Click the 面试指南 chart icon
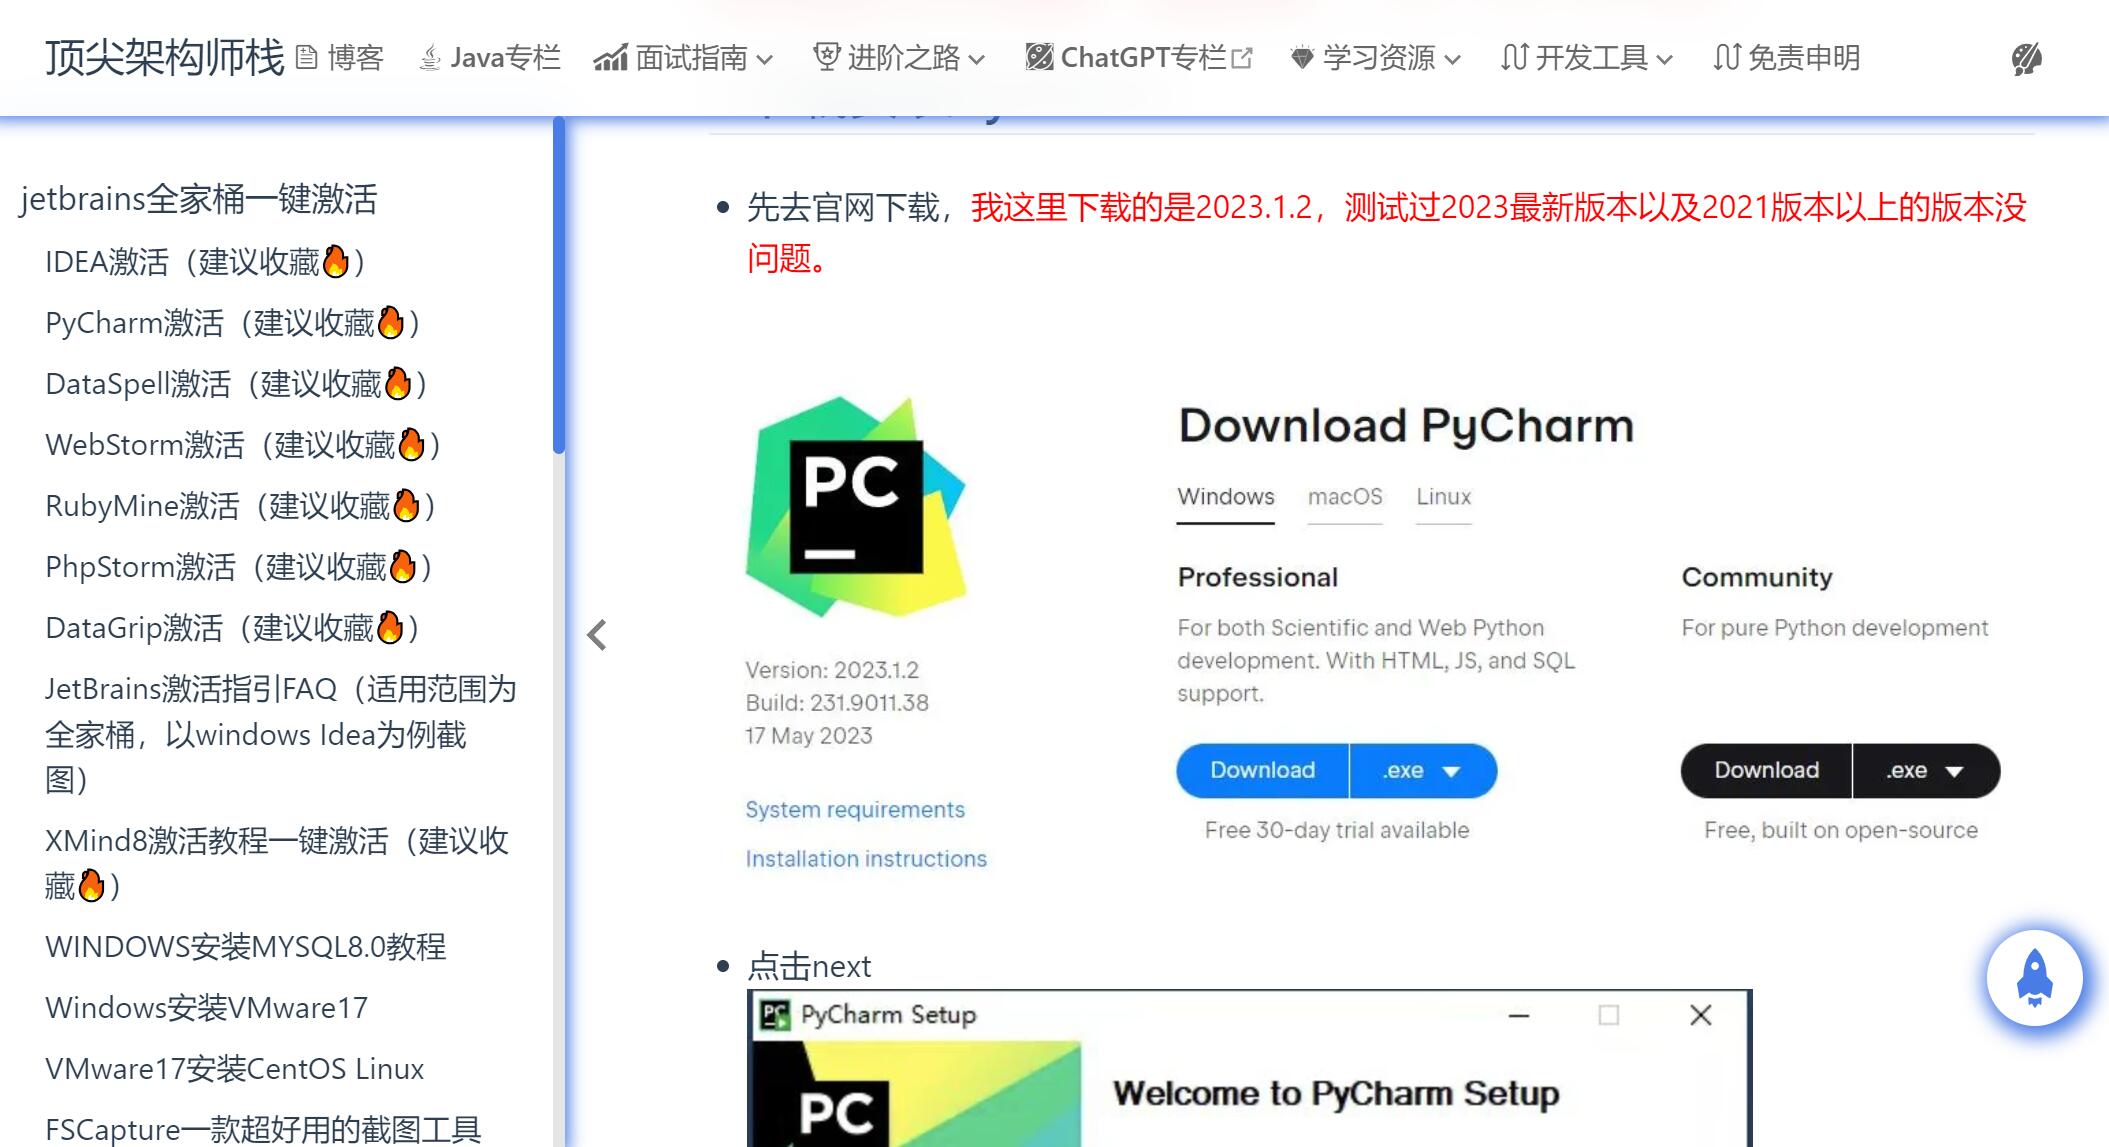This screenshot has height=1147, width=2109. (610, 59)
